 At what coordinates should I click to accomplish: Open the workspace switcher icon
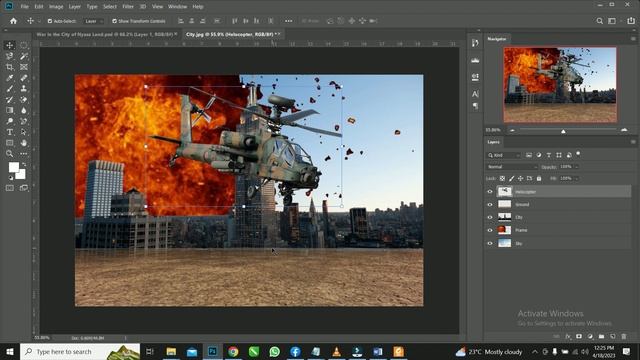tap(612, 21)
